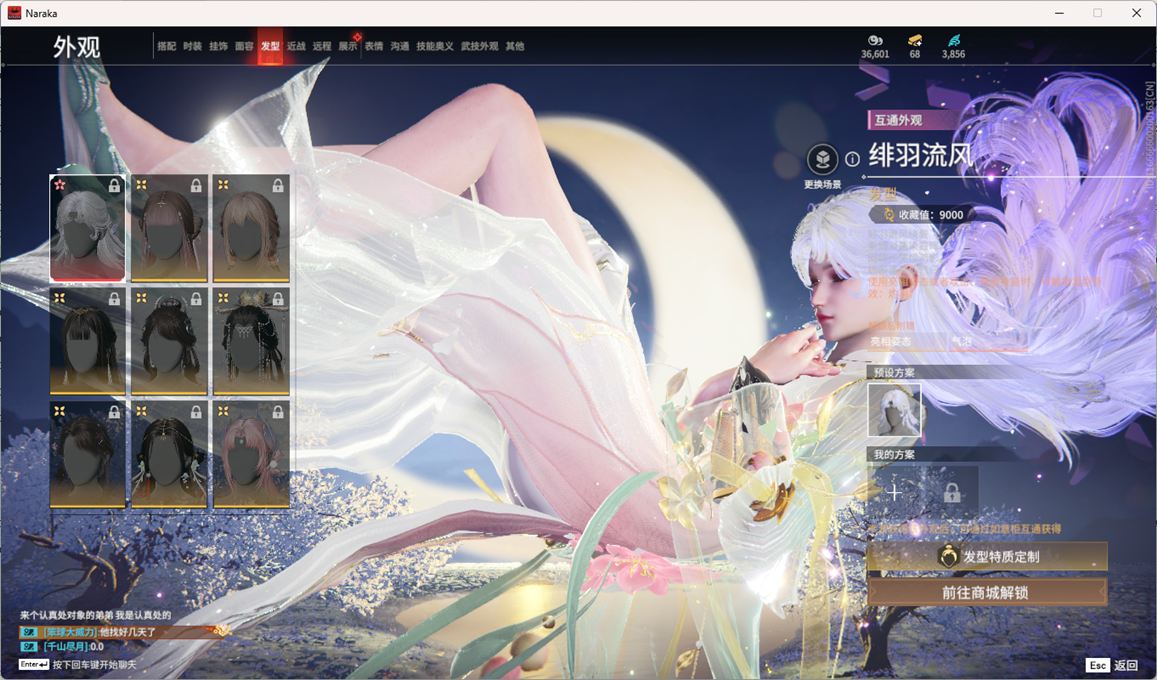
Task: Select the light brown braided hairstyle card
Action: [251, 228]
